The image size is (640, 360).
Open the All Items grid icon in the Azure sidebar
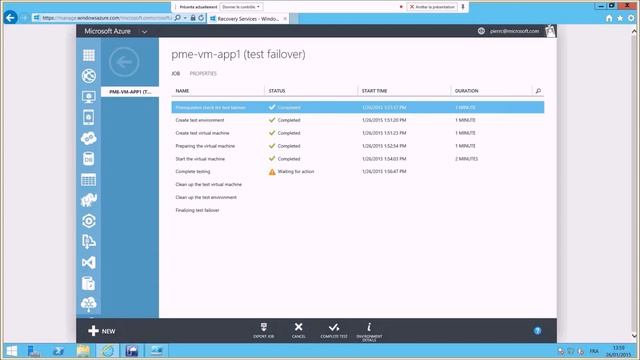click(89, 55)
